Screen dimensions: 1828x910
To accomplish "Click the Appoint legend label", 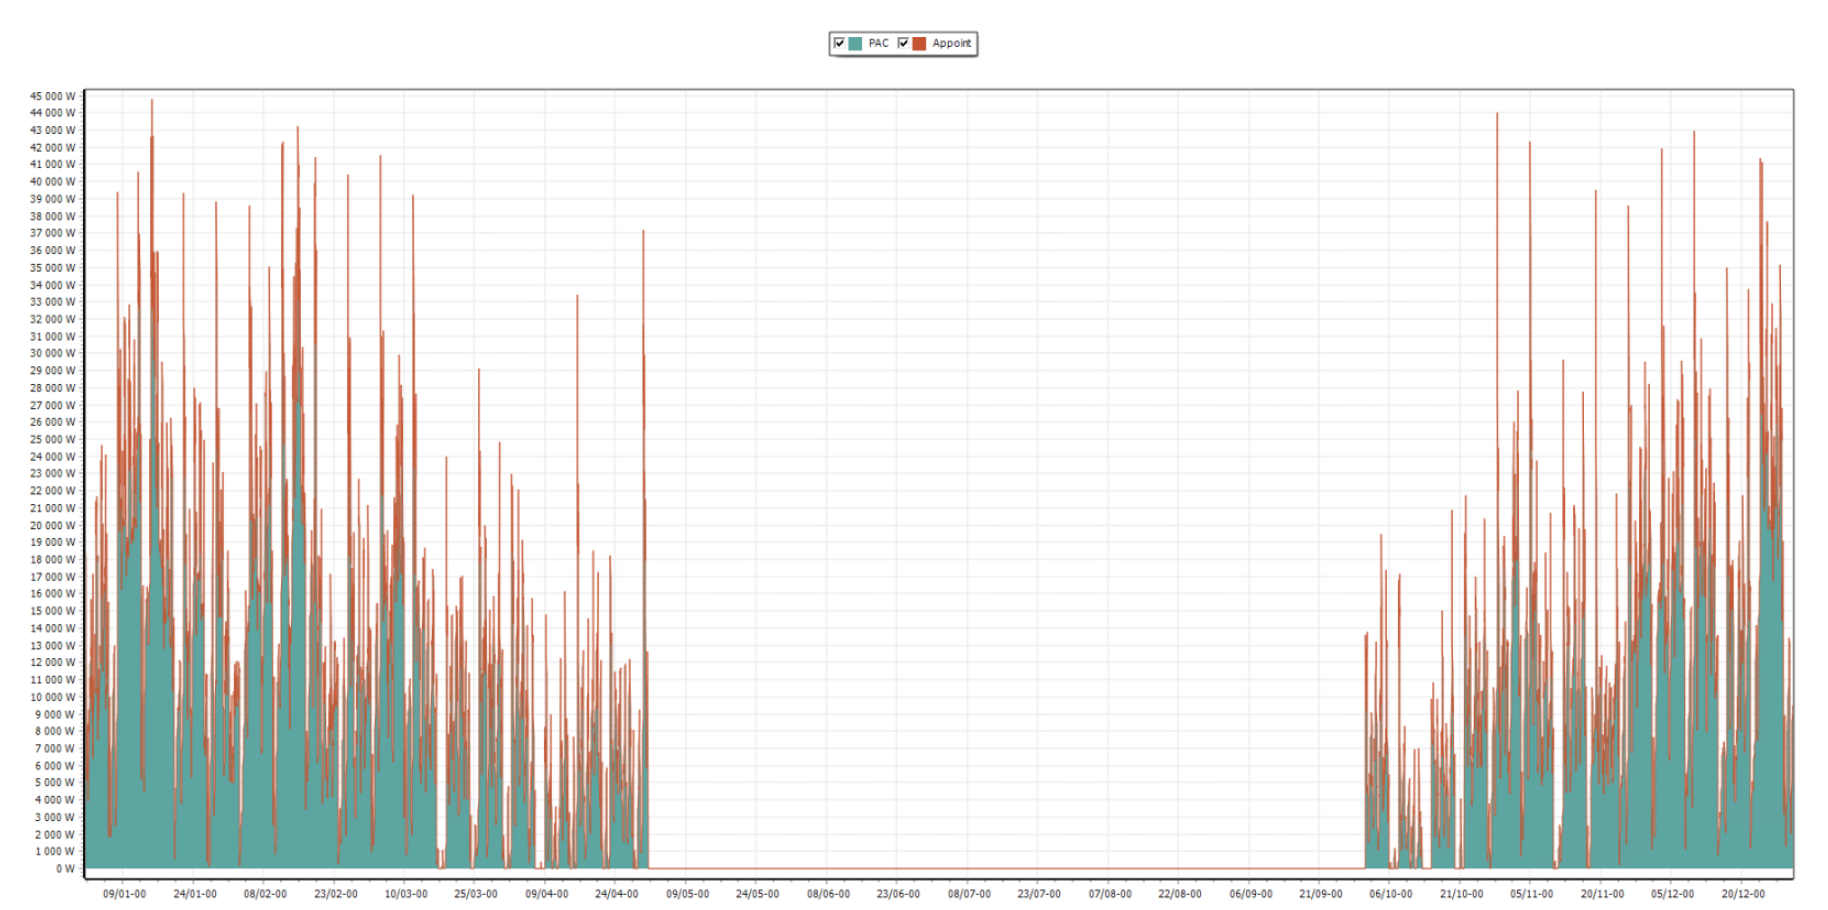I will point(951,43).
